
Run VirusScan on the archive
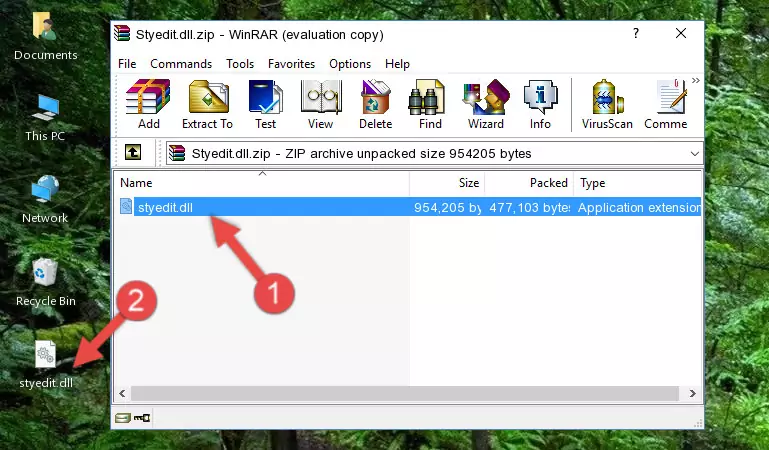(x=607, y=104)
